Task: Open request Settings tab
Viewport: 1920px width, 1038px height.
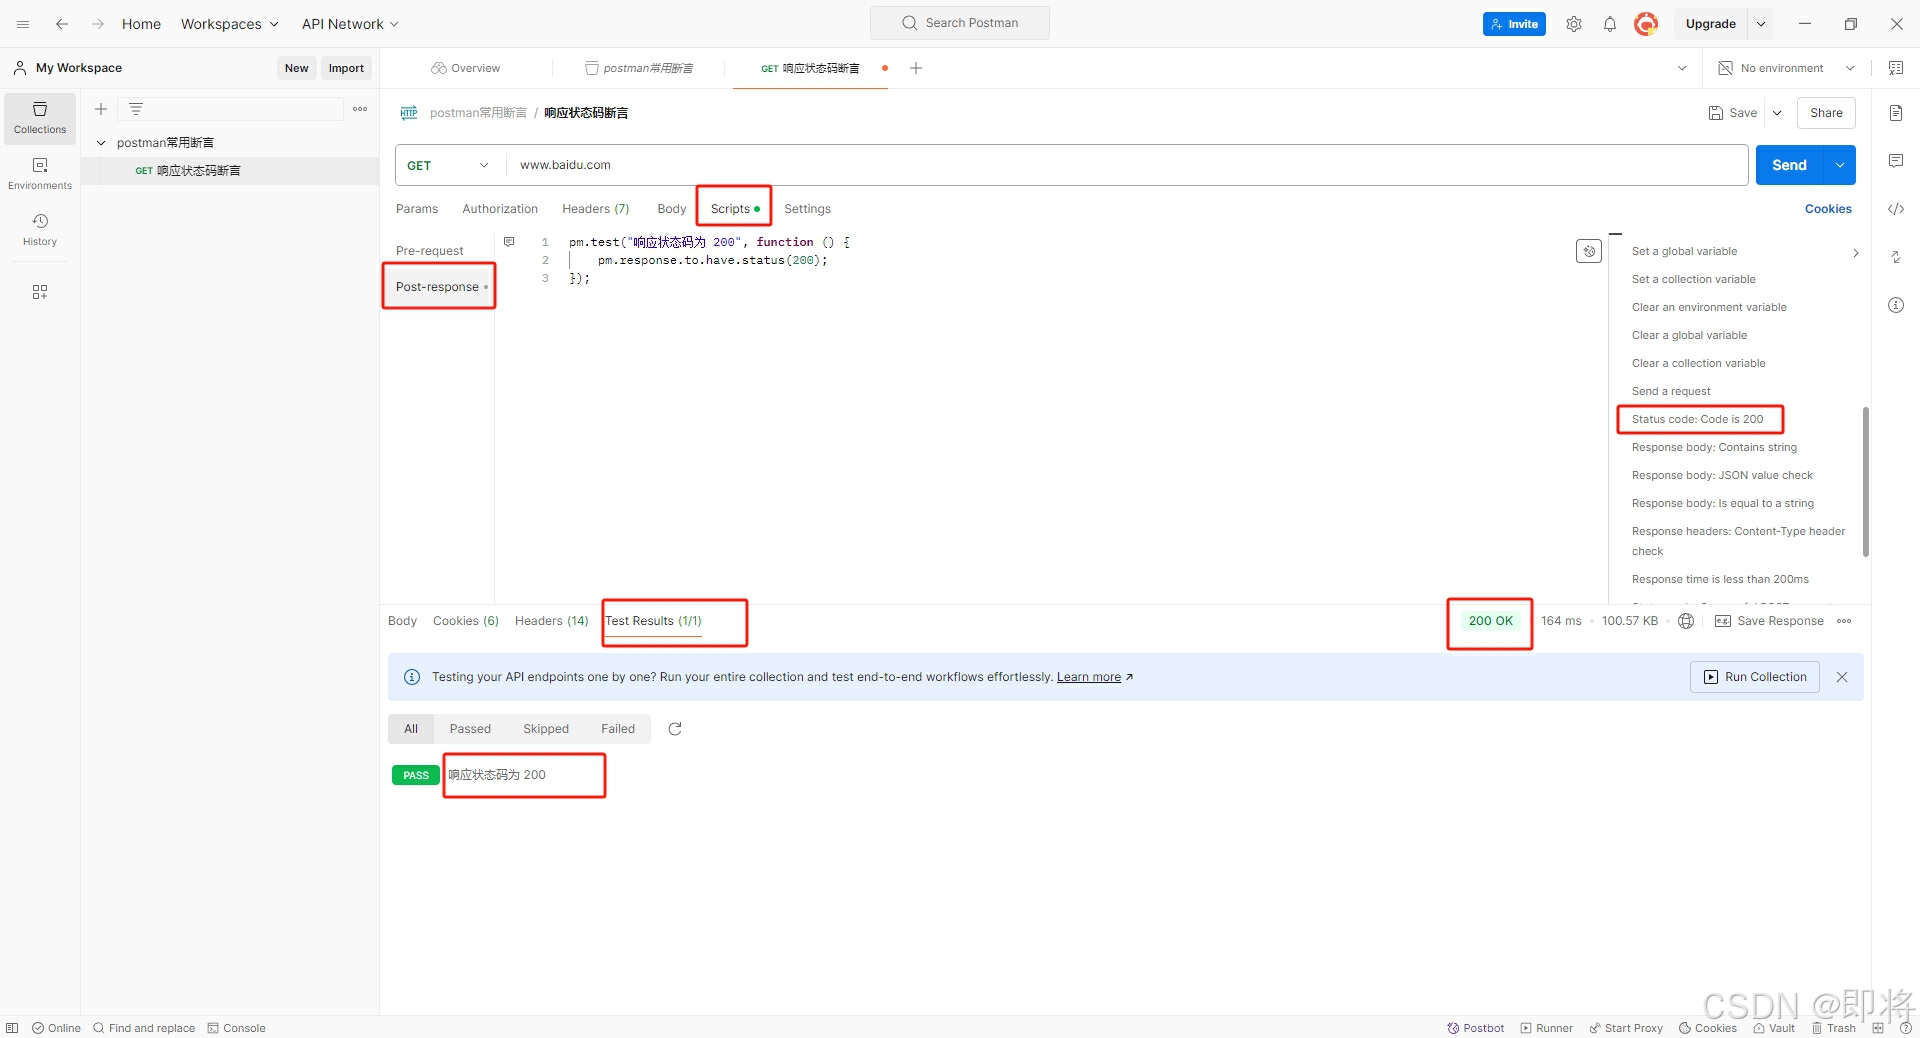Action: 807,209
